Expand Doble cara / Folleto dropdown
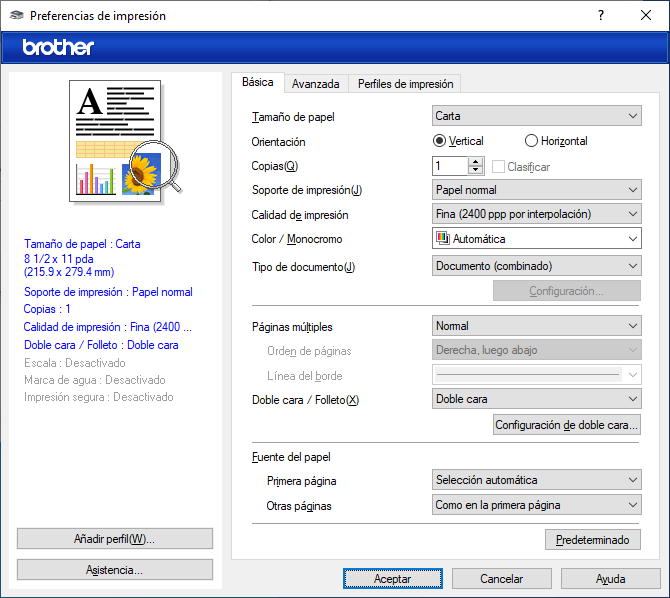 pyautogui.click(x=536, y=399)
